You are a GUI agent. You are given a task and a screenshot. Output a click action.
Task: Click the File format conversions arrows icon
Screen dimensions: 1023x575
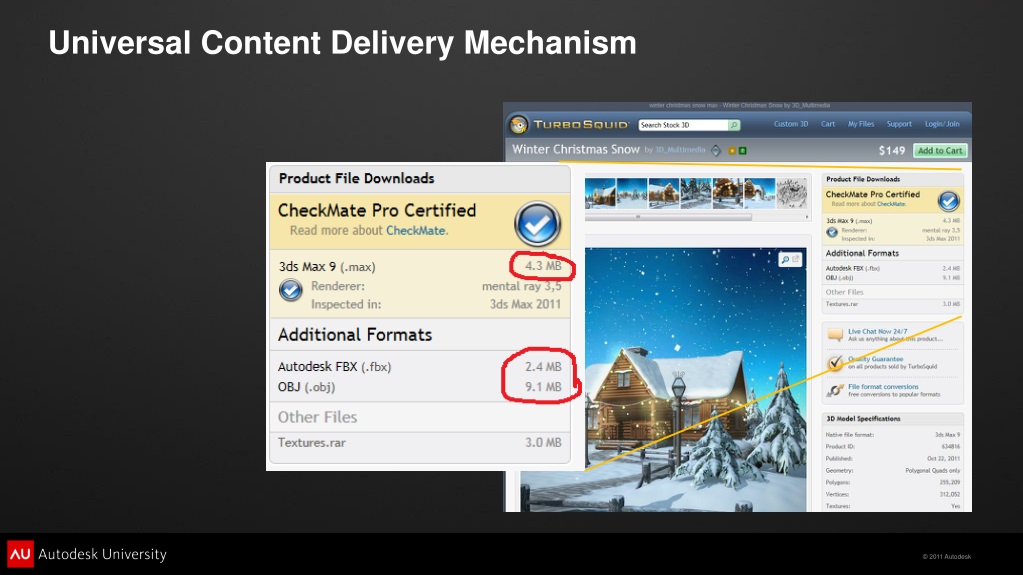click(x=835, y=390)
